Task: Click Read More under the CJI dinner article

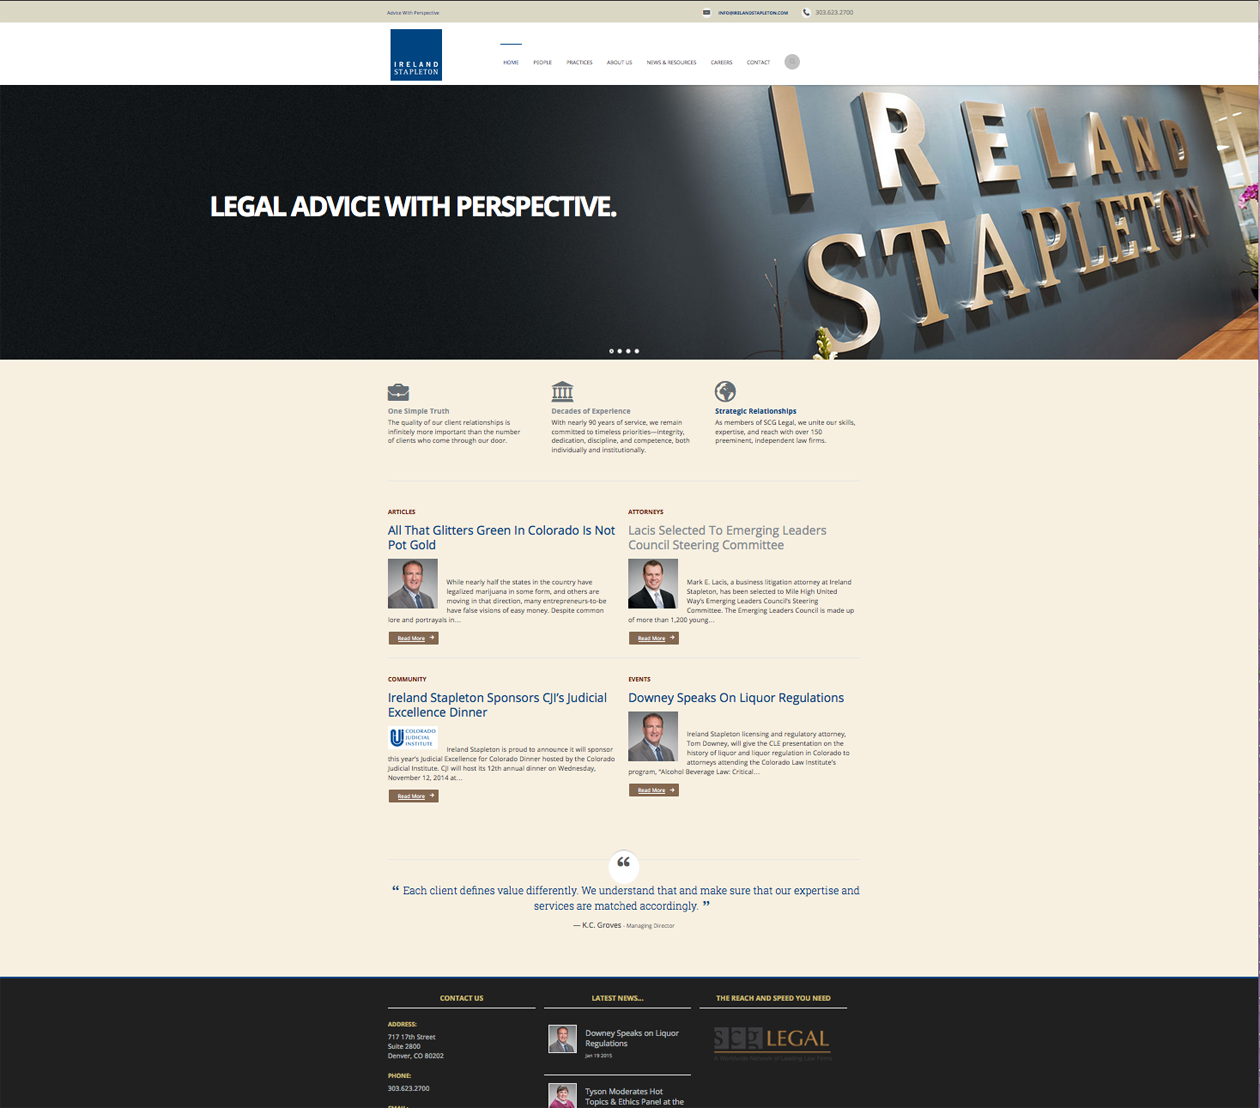Action: 413,796
